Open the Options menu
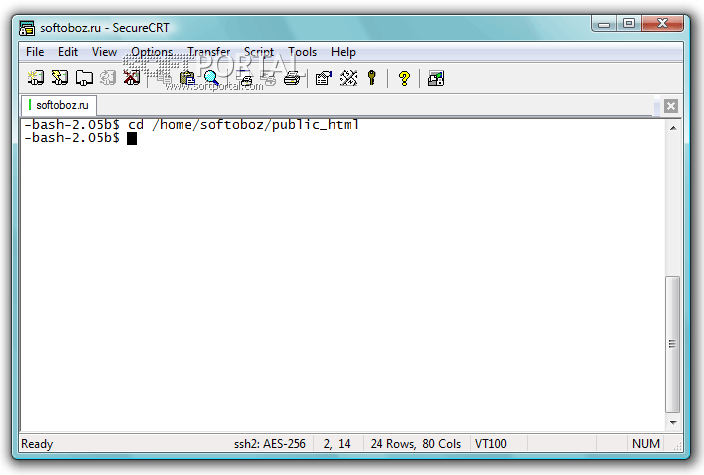Image resolution: width=704 pixels, height=475 pixels. 152,52
